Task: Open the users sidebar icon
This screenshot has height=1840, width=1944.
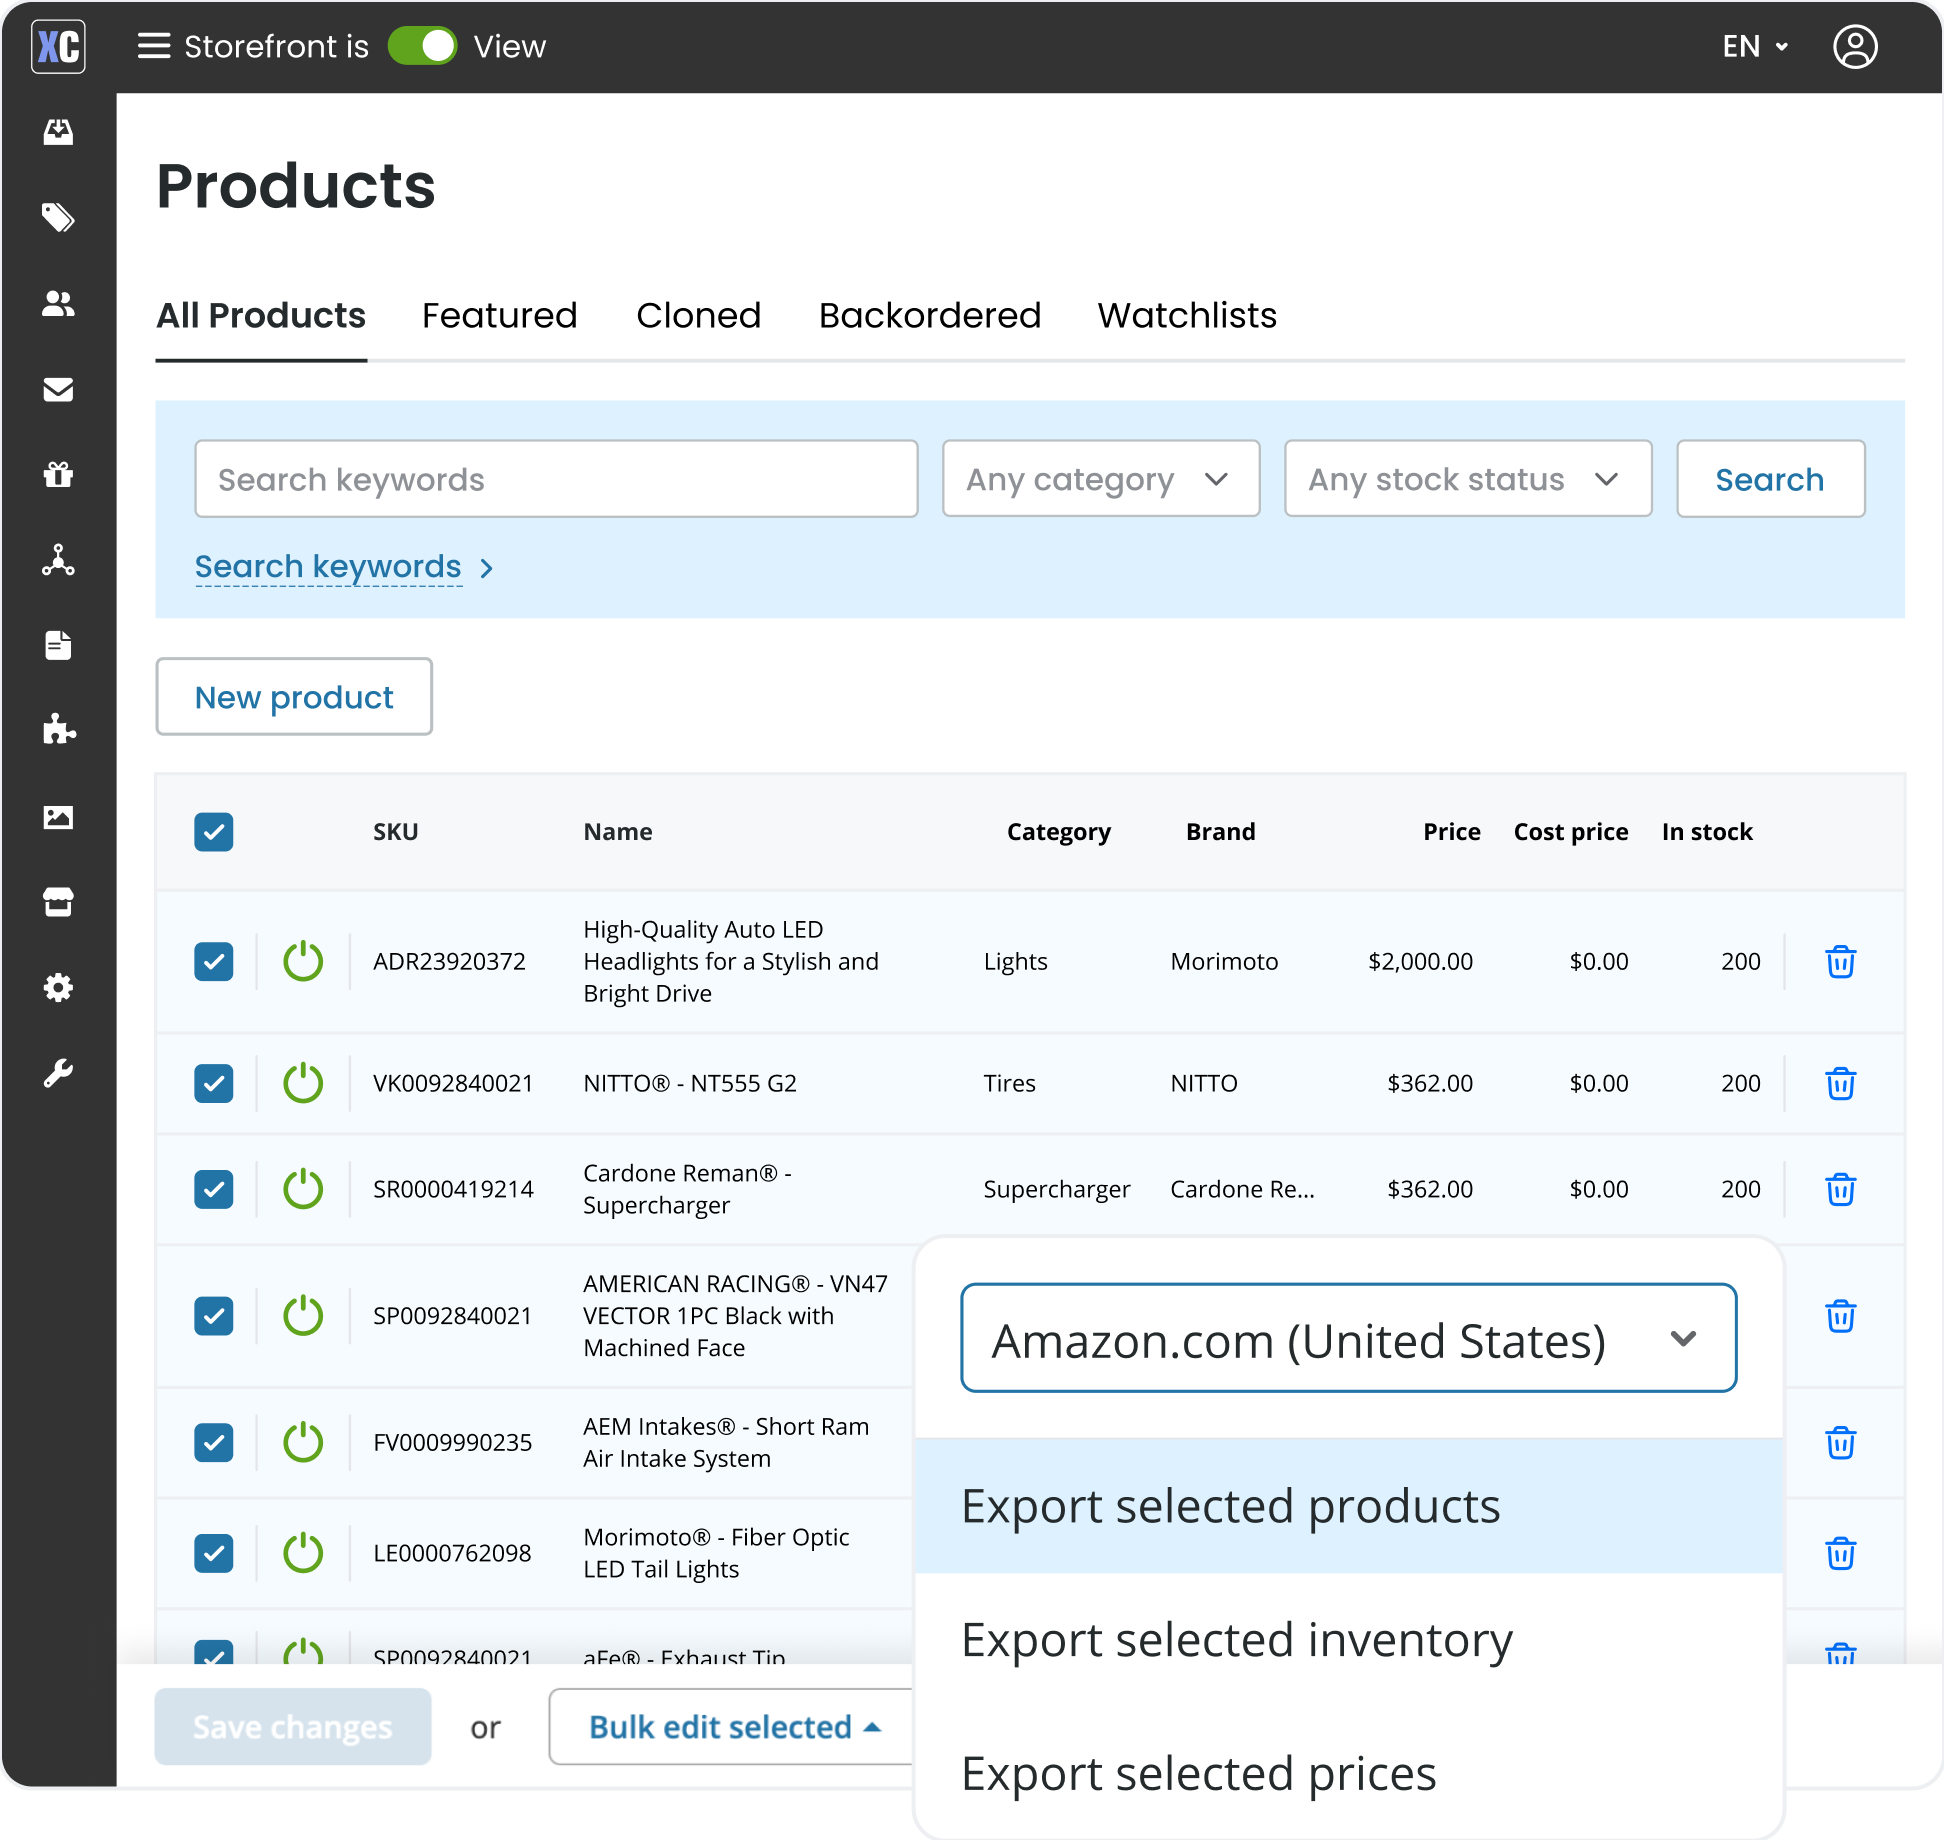Action: point(58,303)
